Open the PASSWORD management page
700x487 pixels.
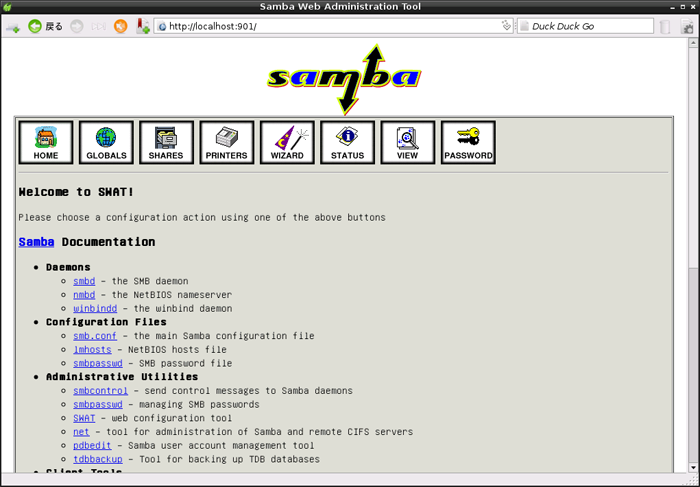(x=468, y=142)
